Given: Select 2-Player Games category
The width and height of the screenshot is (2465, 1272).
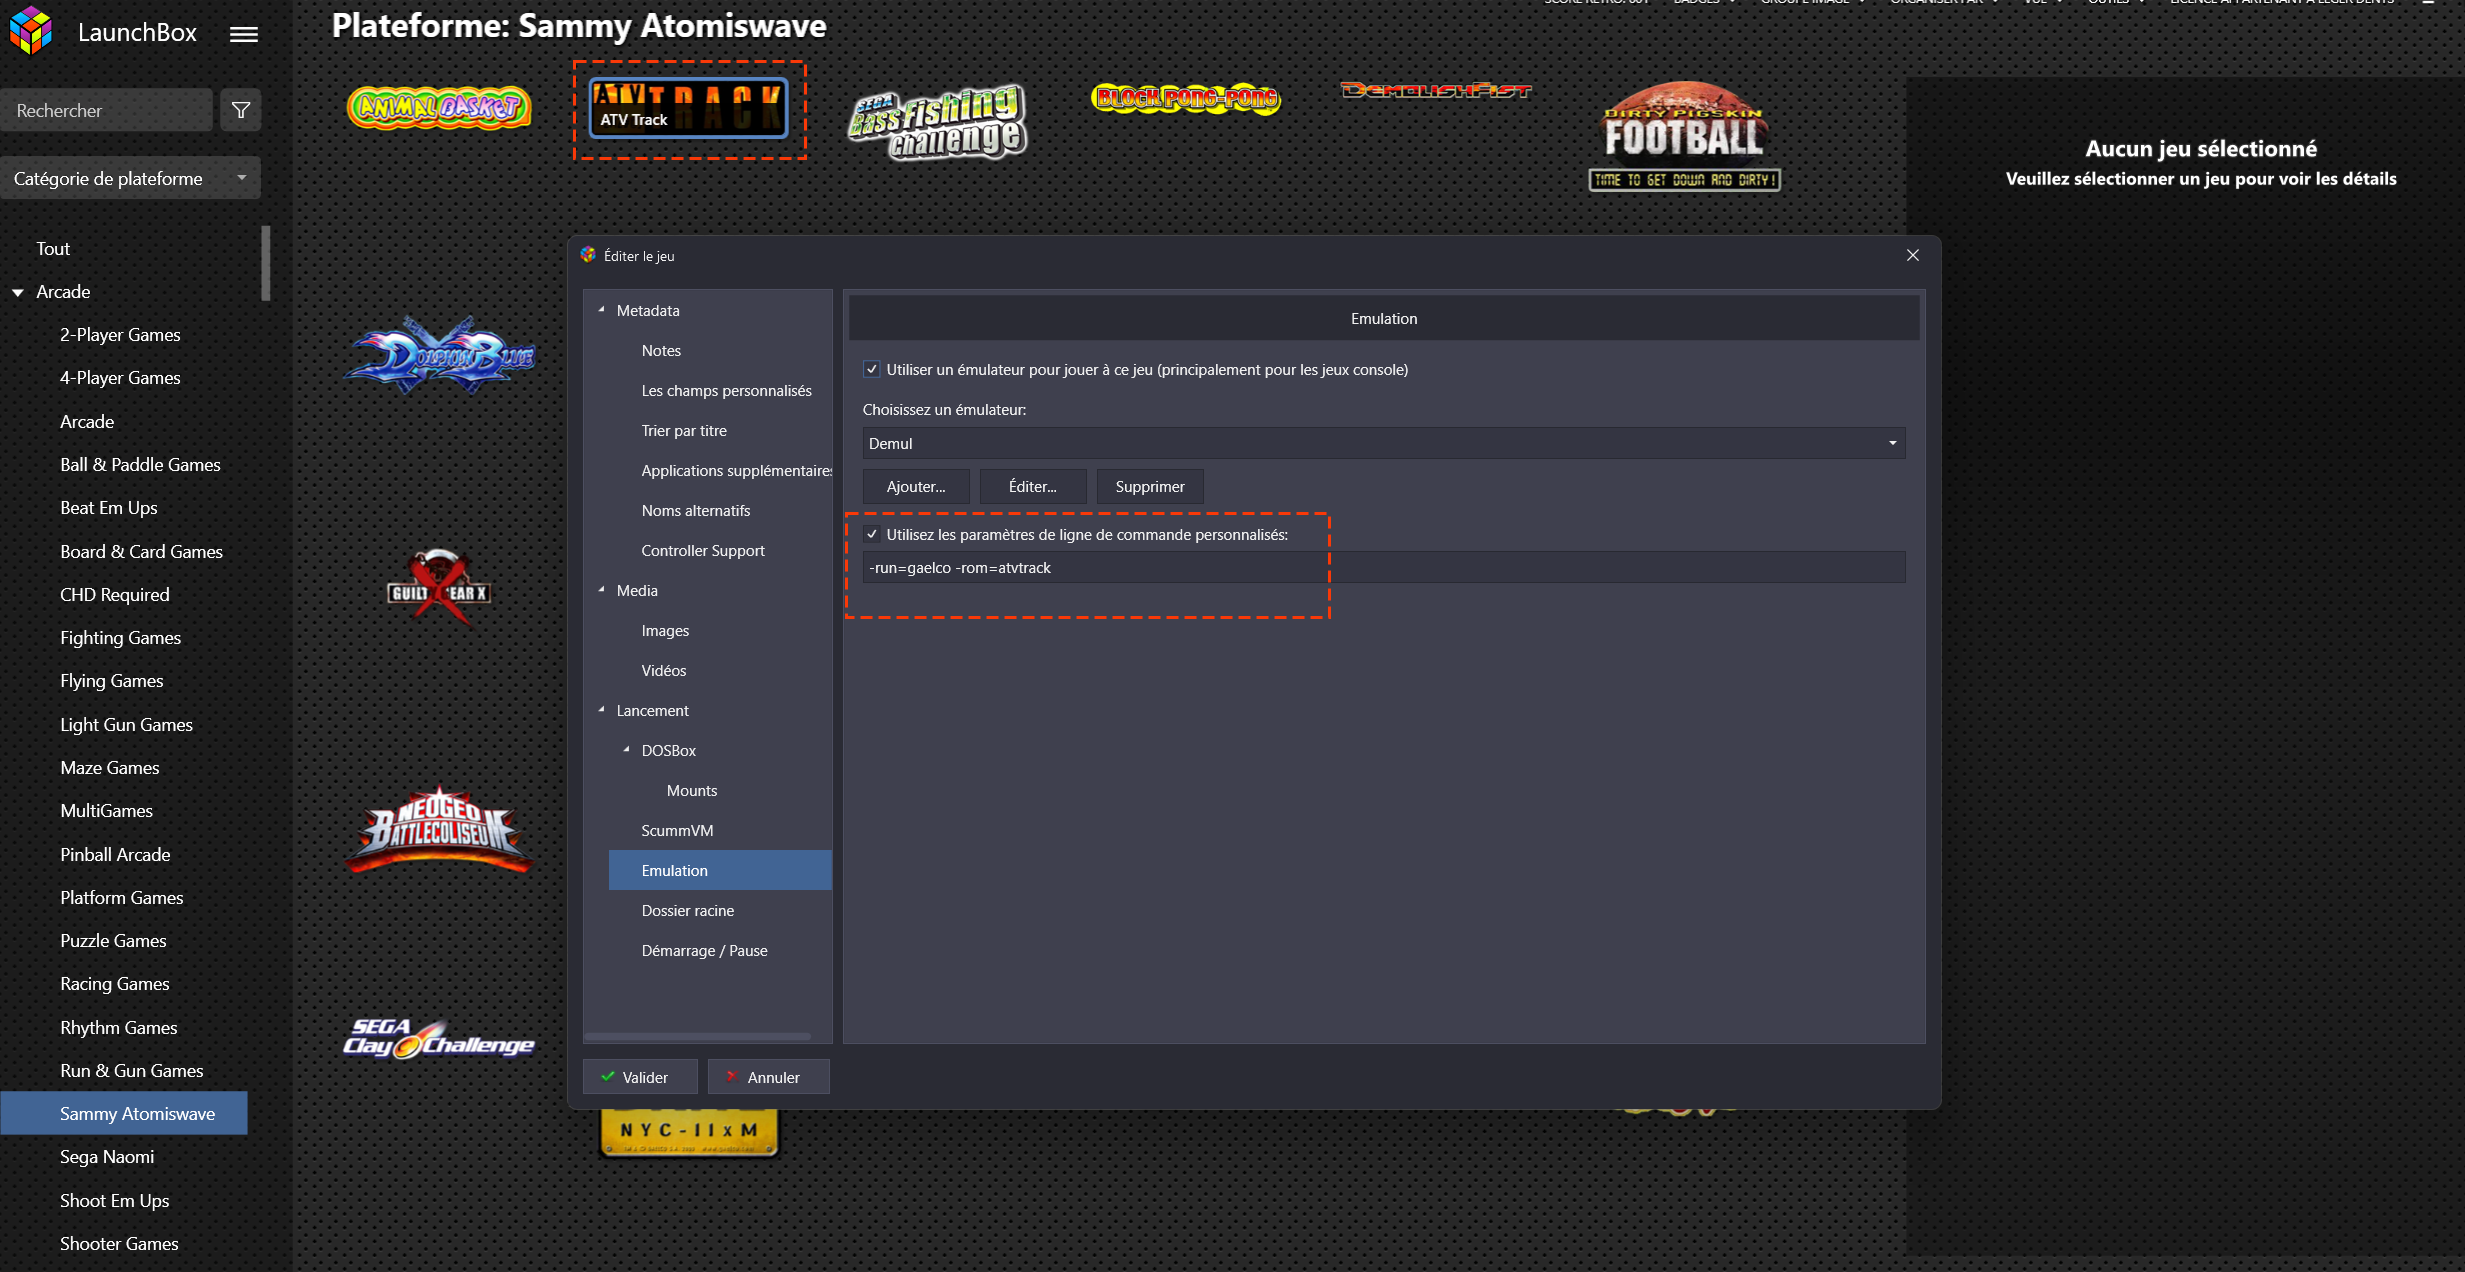Looking at the screenshot, I should tap(120, 335).
